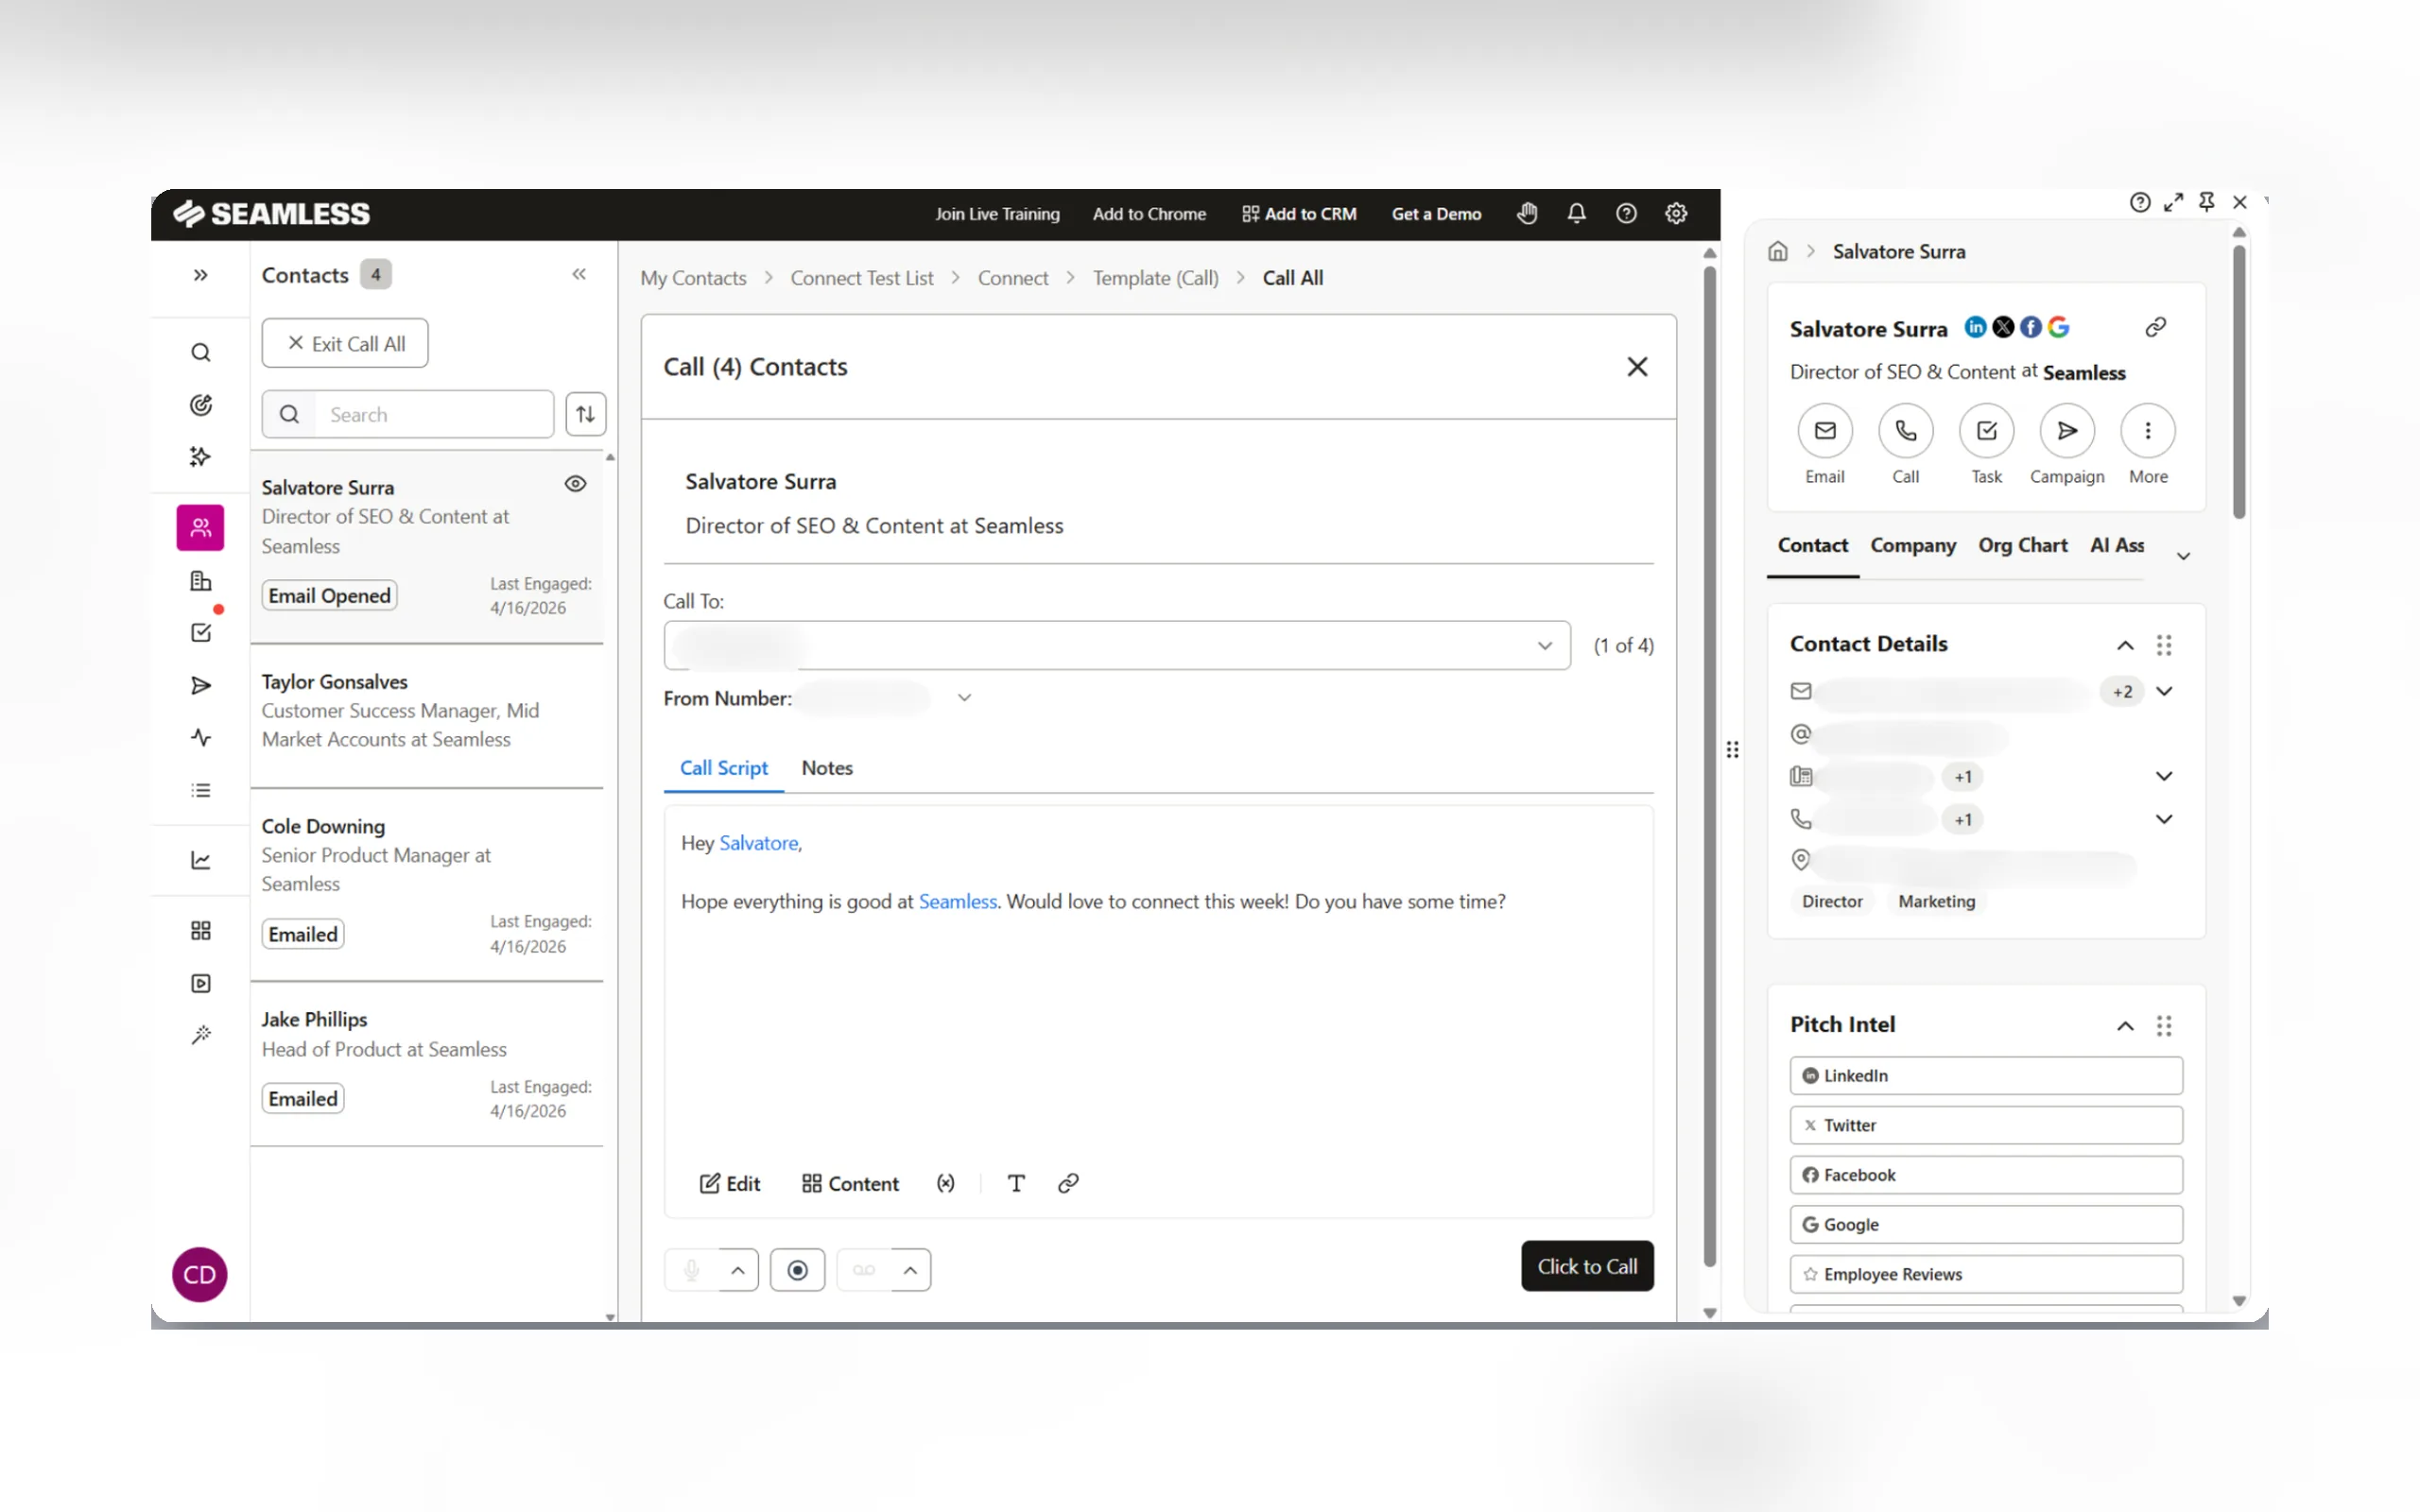Show more contact panel tabs chevron

coord(2184,556)
